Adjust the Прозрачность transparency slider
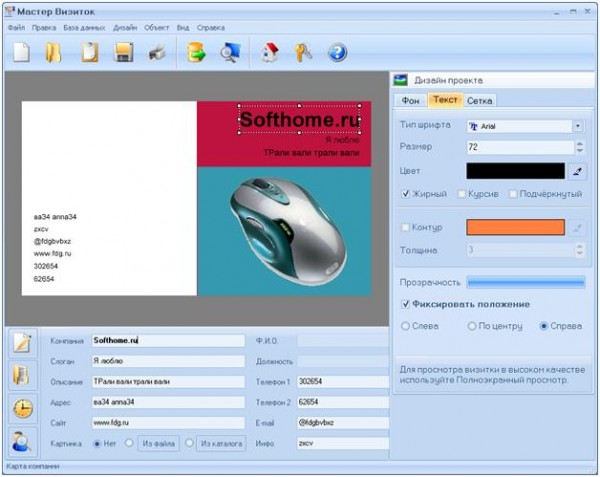Screen dimensions: 600x477 coord(526,283)
